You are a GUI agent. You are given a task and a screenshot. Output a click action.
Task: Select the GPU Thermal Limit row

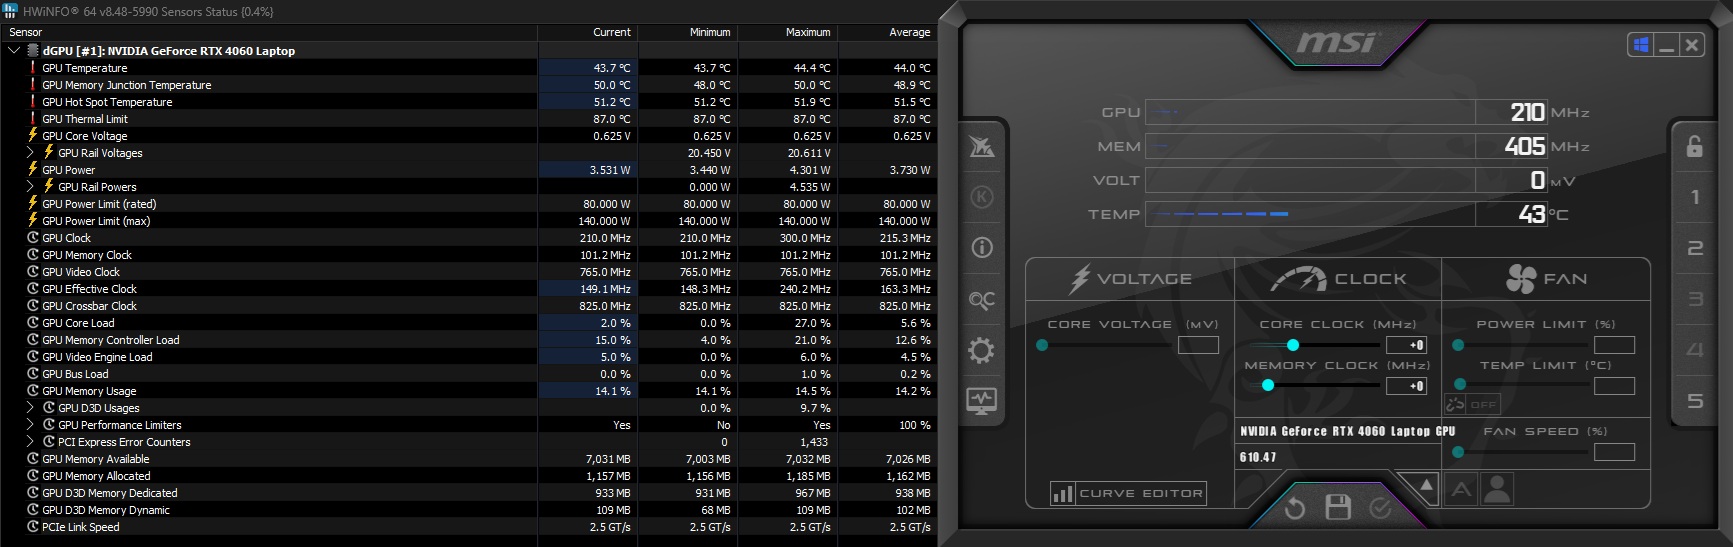point(469,119)
